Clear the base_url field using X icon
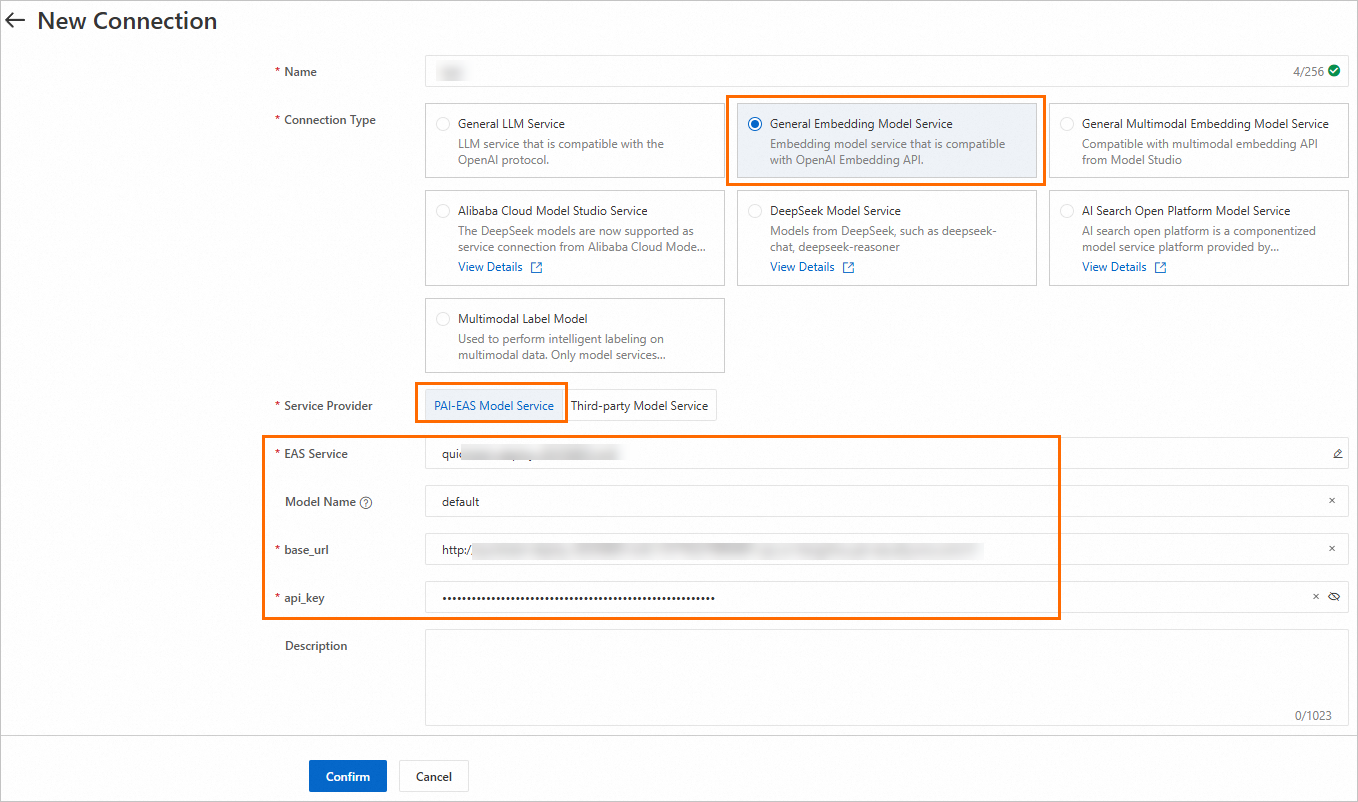Screen dimensions: 1358x802 click(1331, 549)
